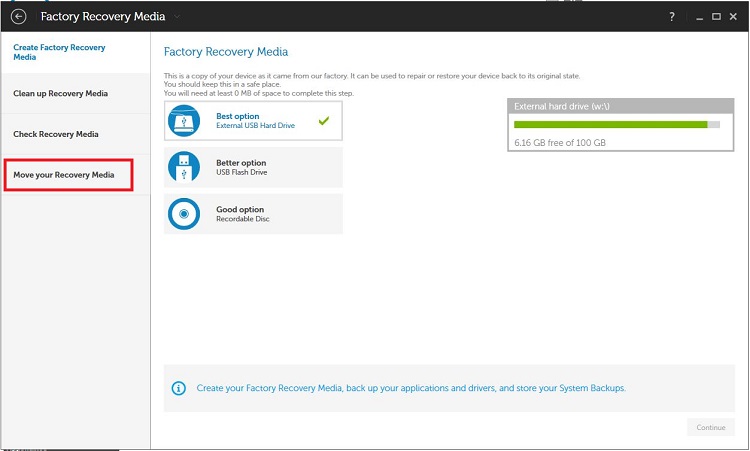Click the 6.16 GB free of 100 GB text
The image size is (750, 451).
560,143
